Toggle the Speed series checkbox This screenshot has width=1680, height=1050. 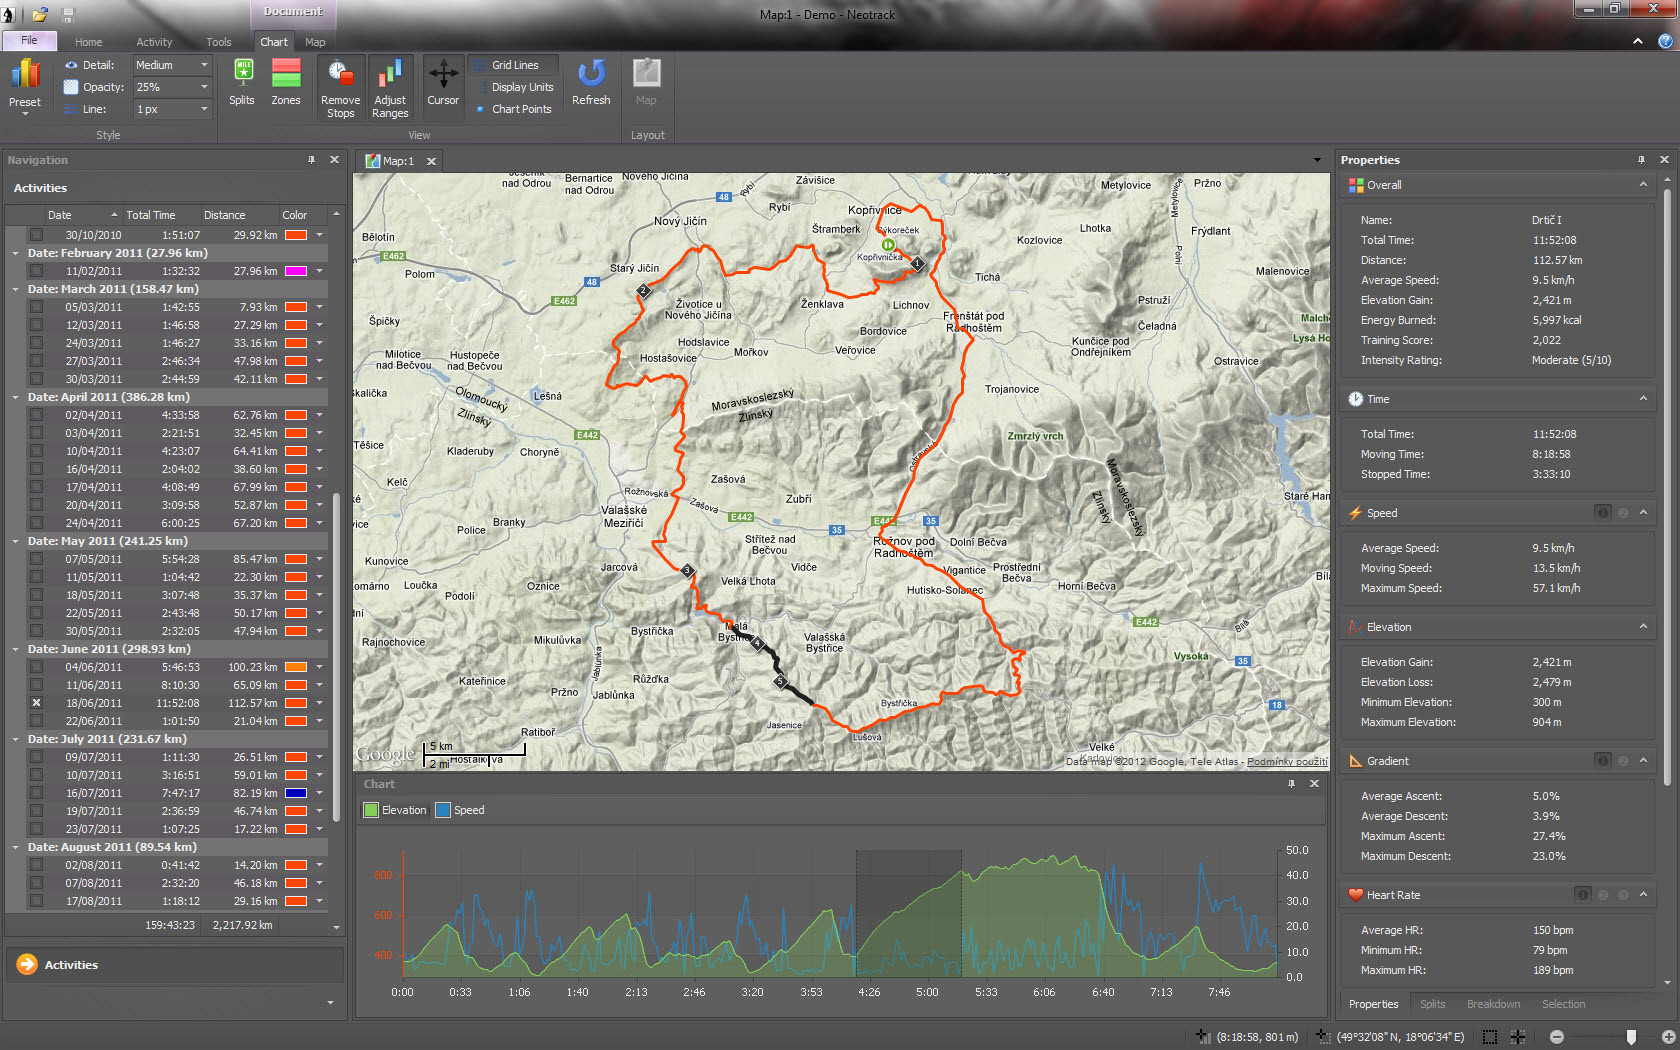[x=443, y=810]
